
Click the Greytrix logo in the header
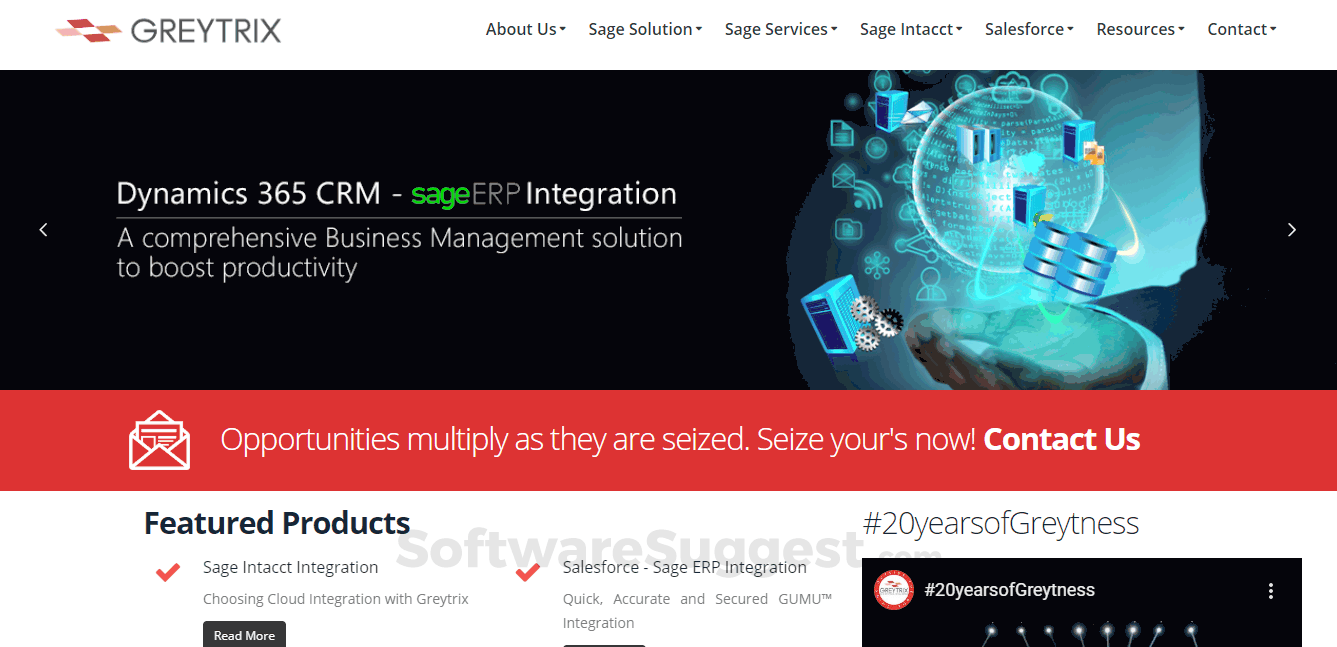click(x=168, y=30)
